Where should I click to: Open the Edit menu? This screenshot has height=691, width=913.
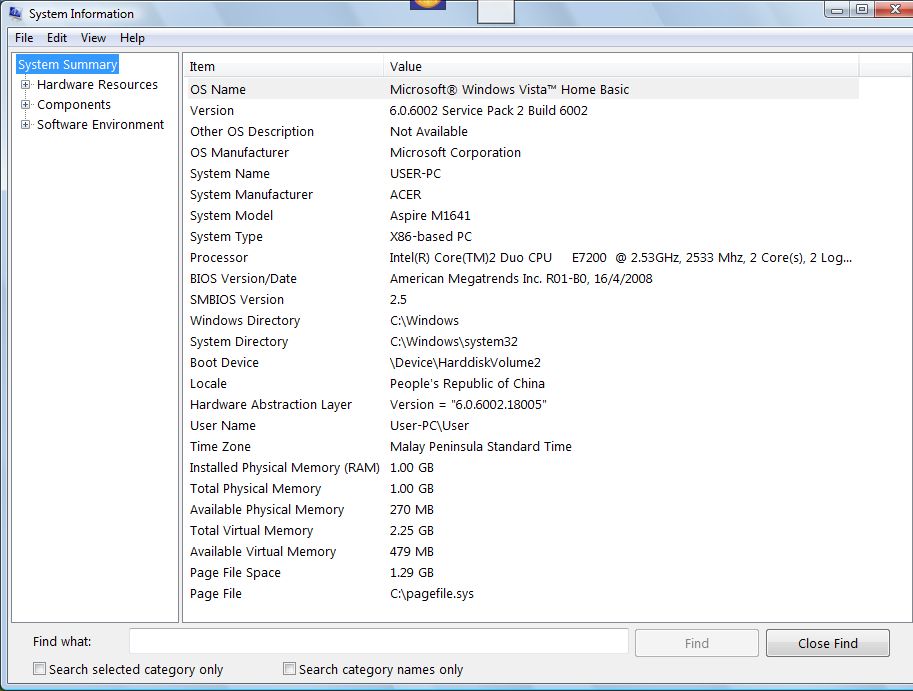click(x=57, y=38)
